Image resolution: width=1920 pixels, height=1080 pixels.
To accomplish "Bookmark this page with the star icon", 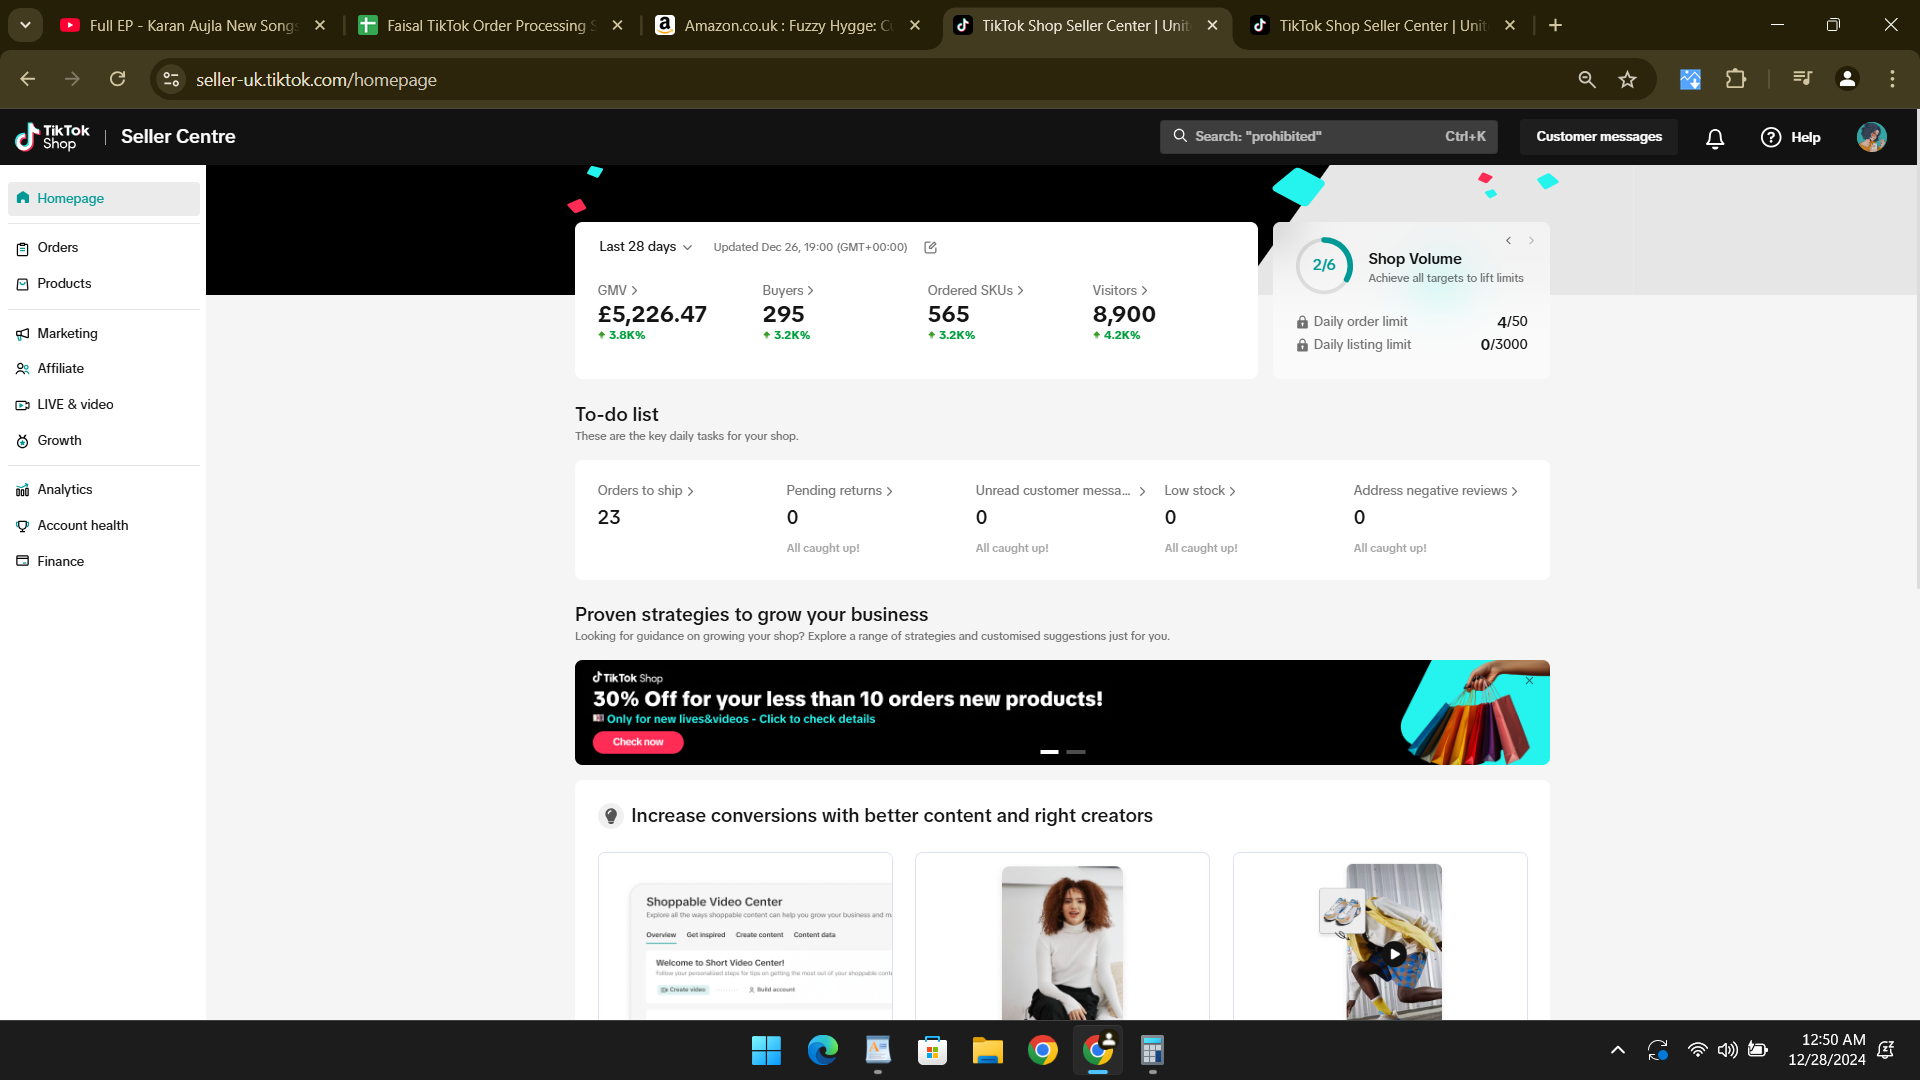I will [1628, 79].
